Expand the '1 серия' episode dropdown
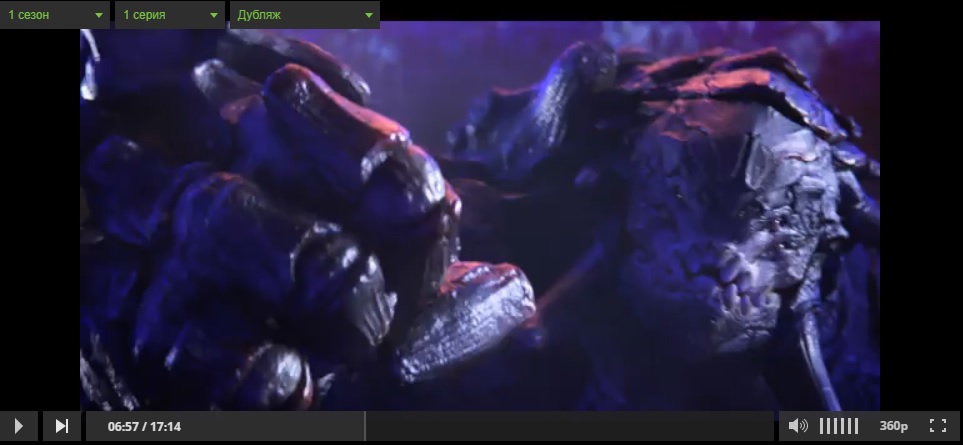This screenshot has width=963, height=445. click(x=170, y=16)
